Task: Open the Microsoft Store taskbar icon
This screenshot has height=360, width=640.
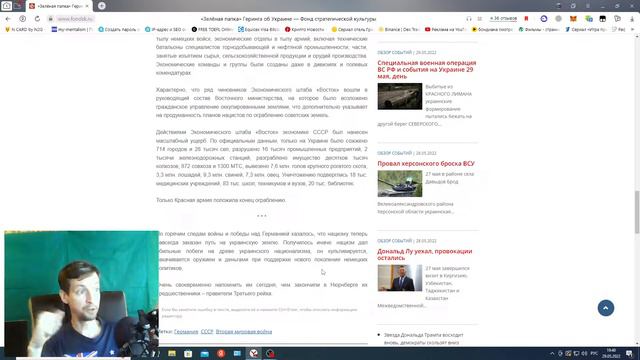Action: 188,353
